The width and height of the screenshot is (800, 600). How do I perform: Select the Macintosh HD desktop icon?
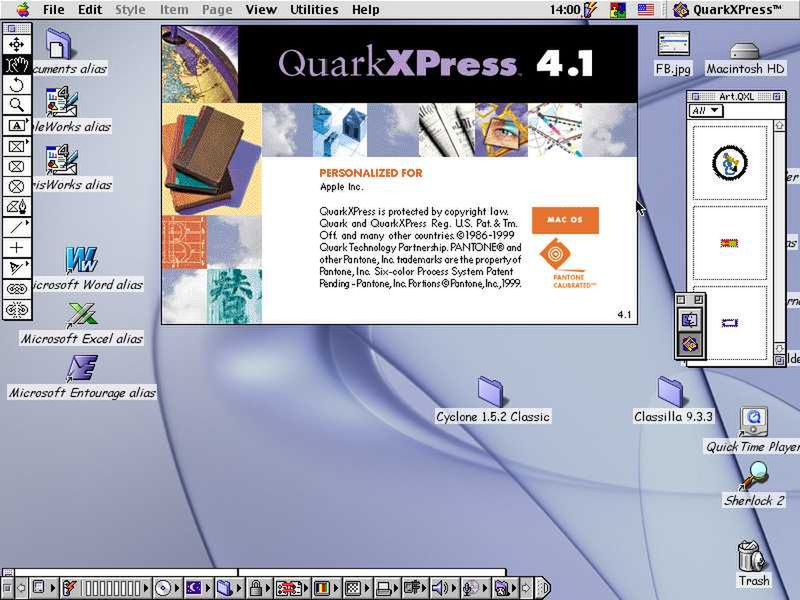[x=744, y=59]
